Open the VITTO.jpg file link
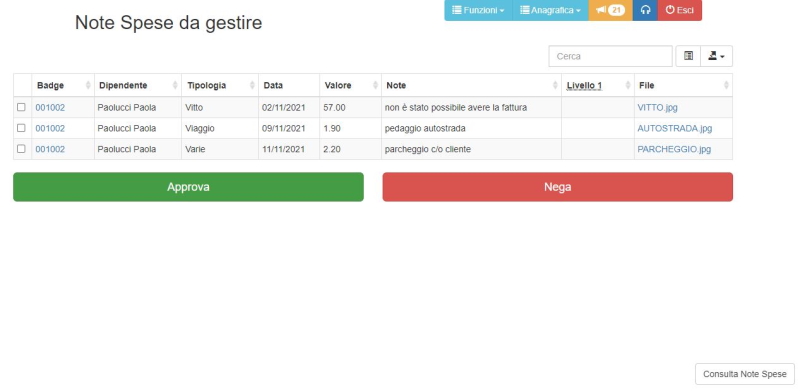800x391 pixels. [658, 108]
